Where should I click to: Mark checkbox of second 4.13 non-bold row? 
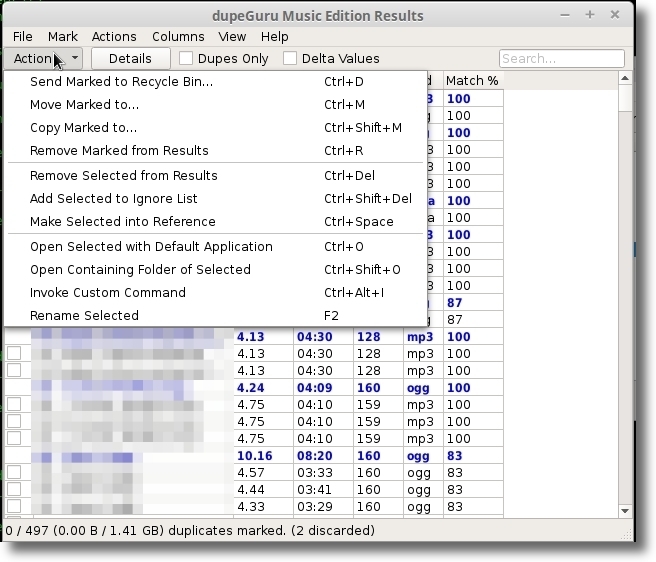click(x=14, y=370)
